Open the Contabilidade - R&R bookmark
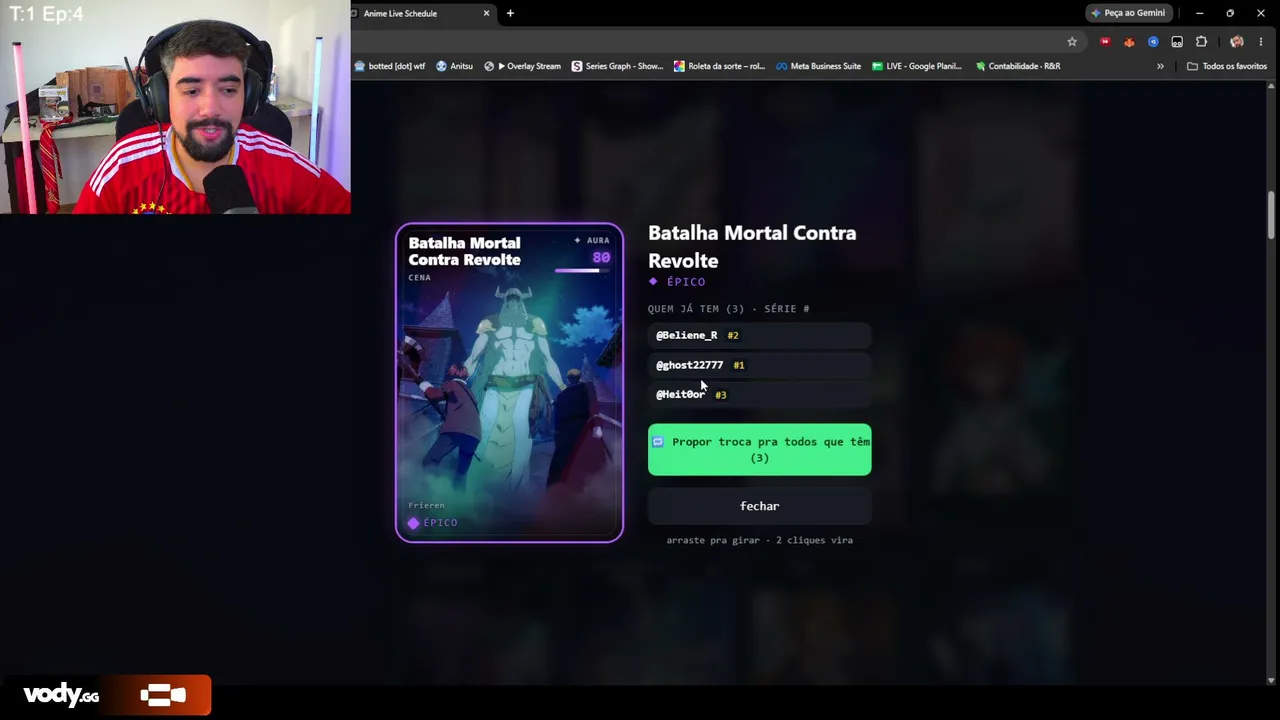 [x=1017, y=66]
